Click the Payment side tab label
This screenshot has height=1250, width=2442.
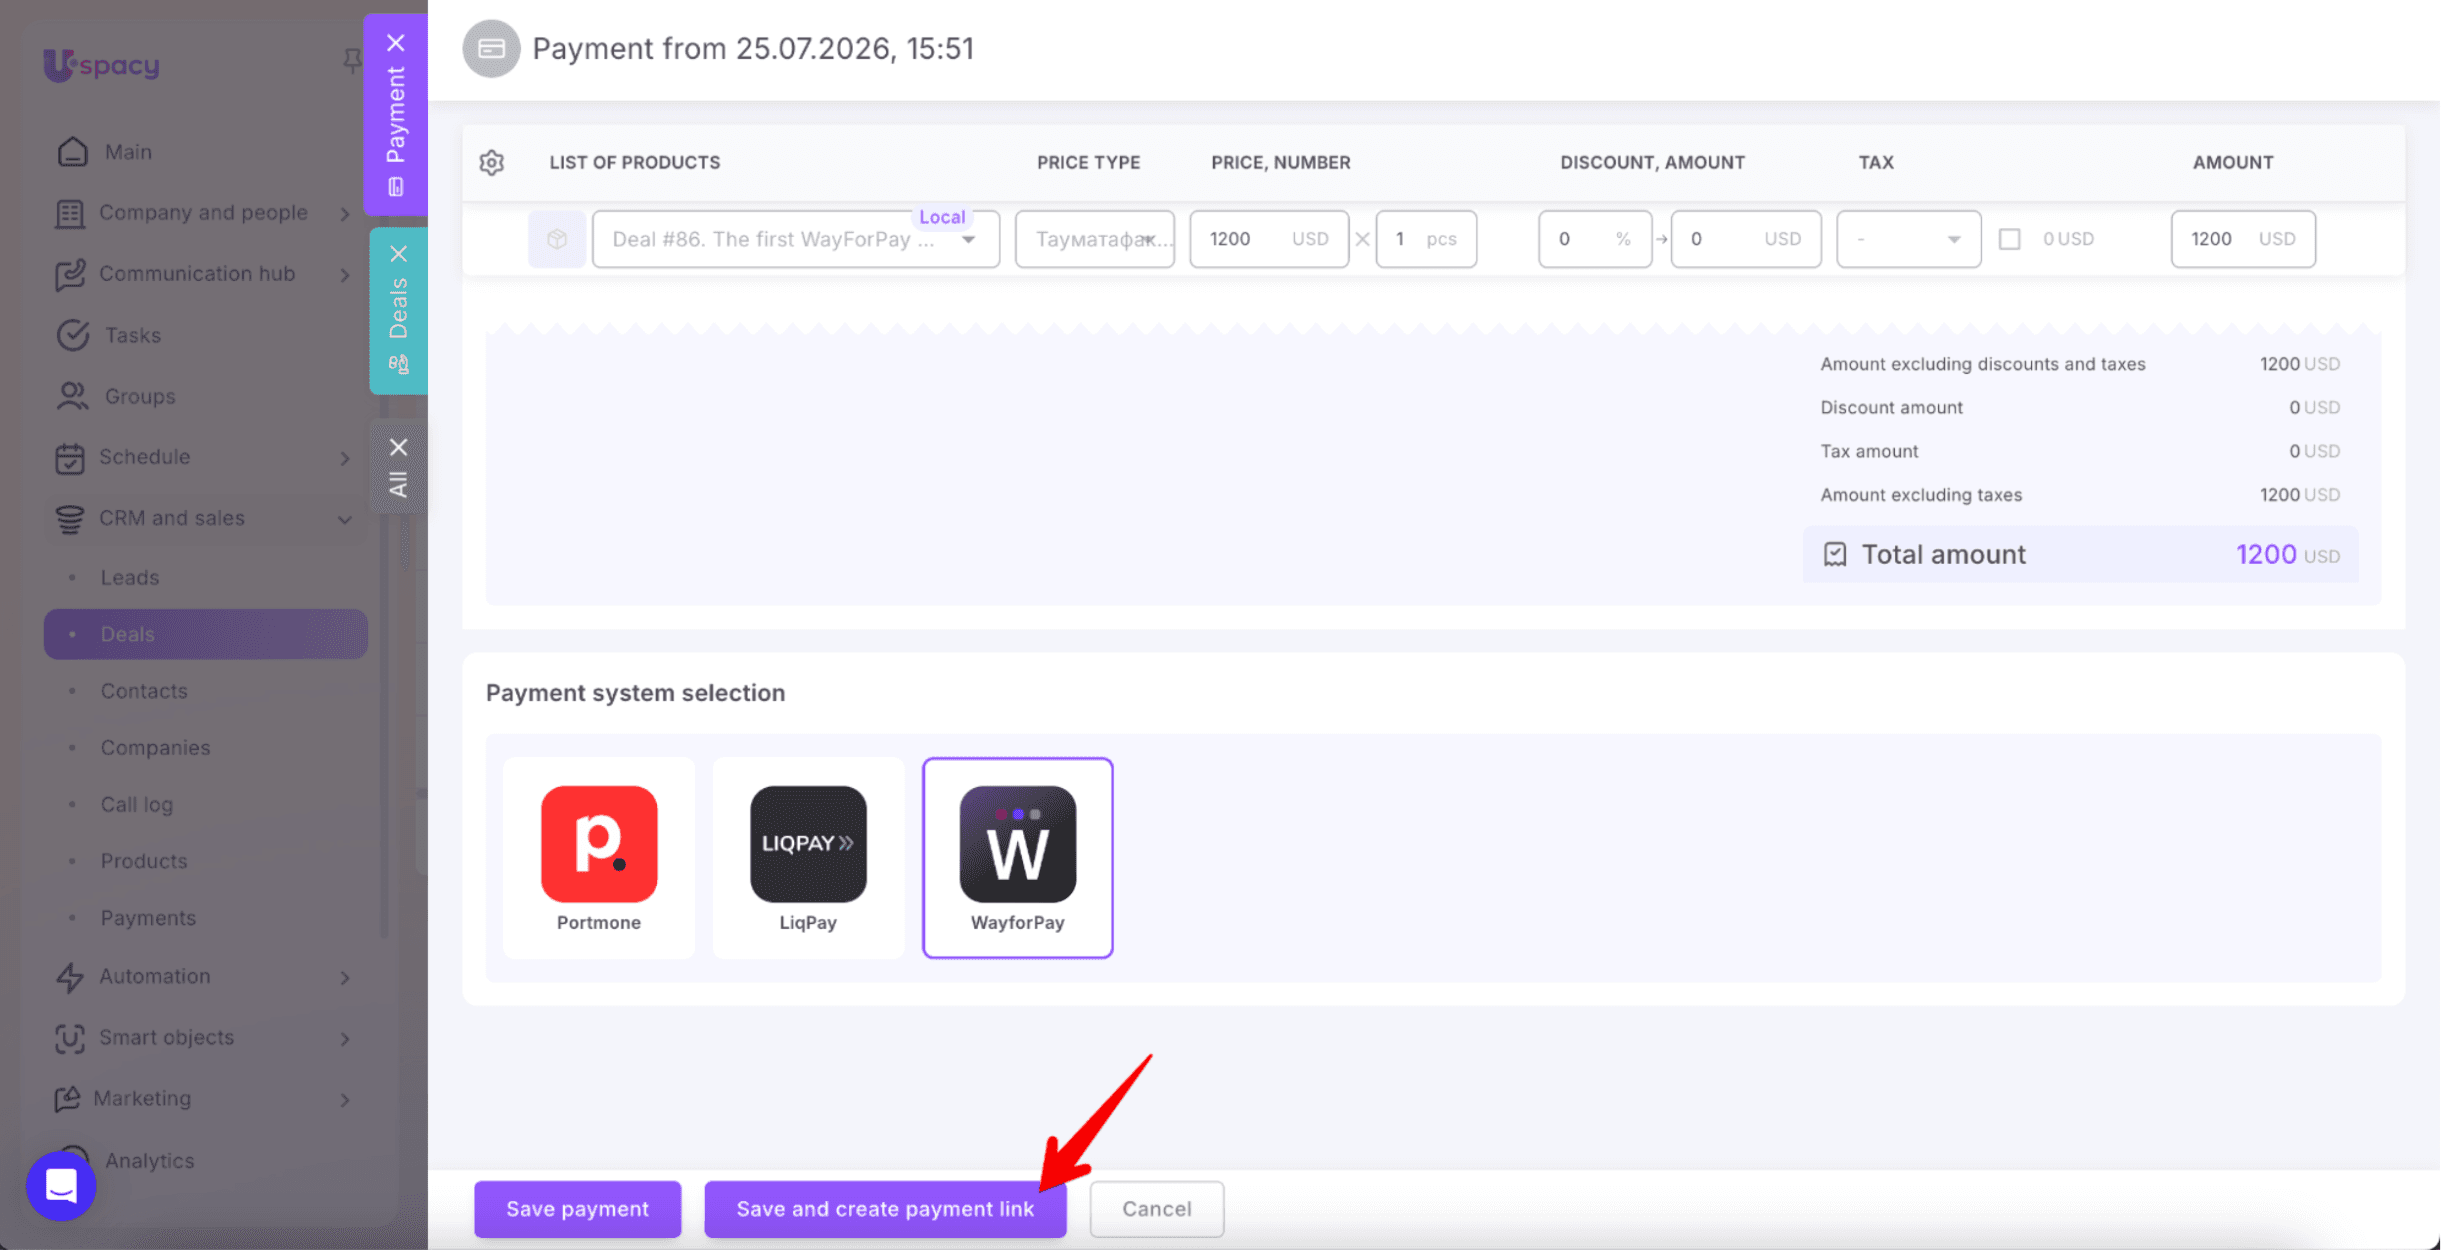point(396,115)
